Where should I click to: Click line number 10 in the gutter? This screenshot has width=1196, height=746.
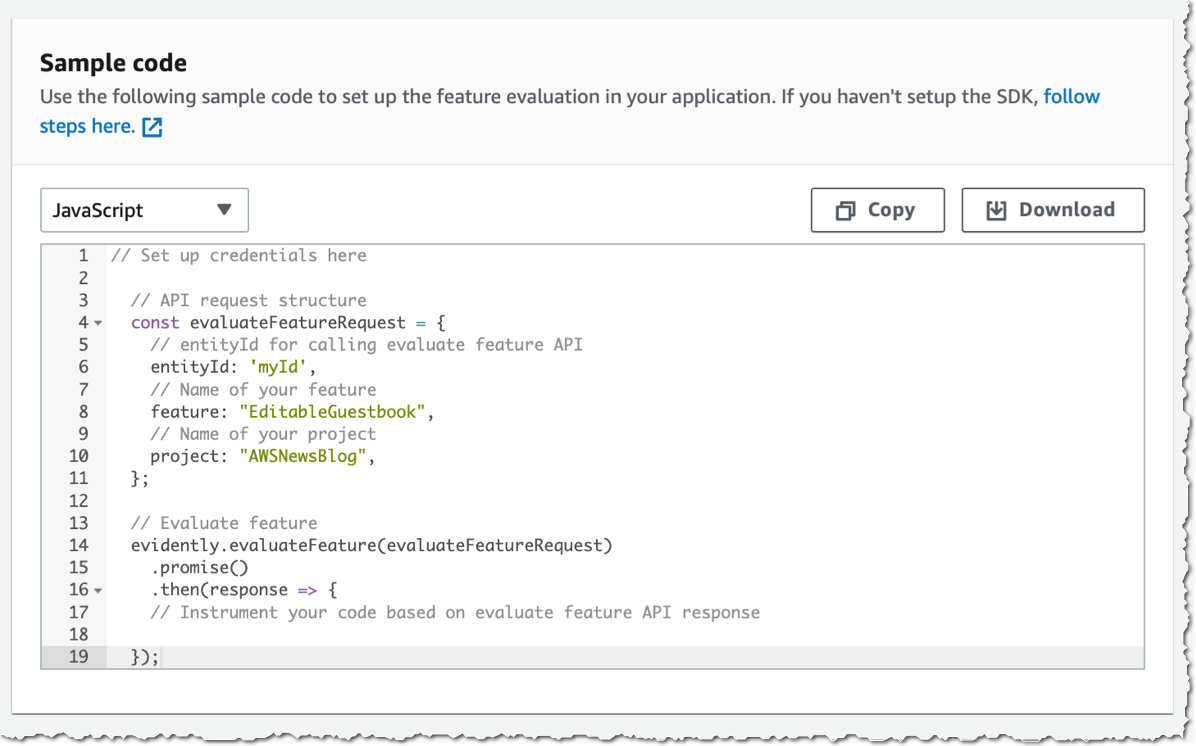pos(78,457)
